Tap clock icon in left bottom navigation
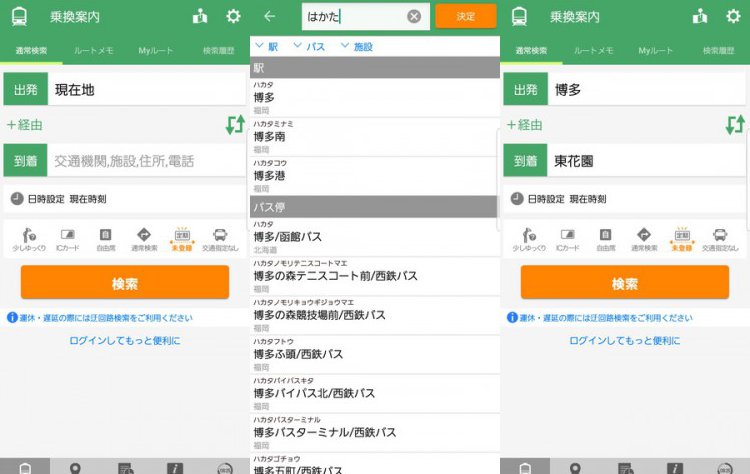Viewport: 750px width, 474px height. [x=225, y=468]
